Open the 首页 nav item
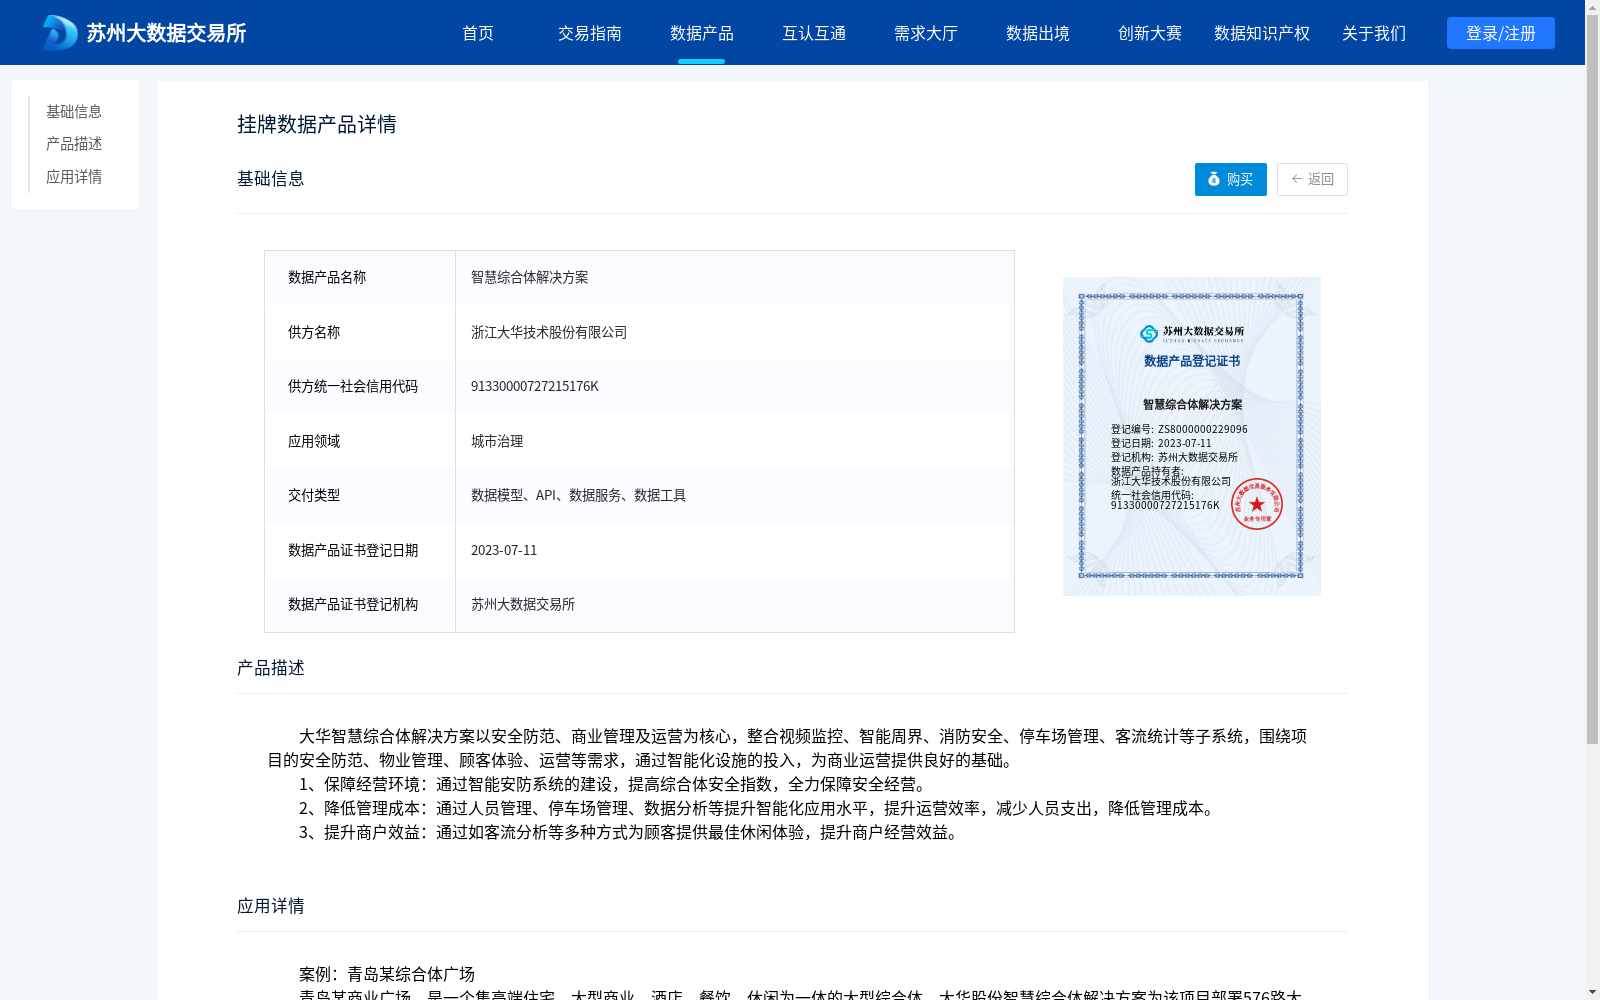1600x1000 pixels. tap(478, 33)
